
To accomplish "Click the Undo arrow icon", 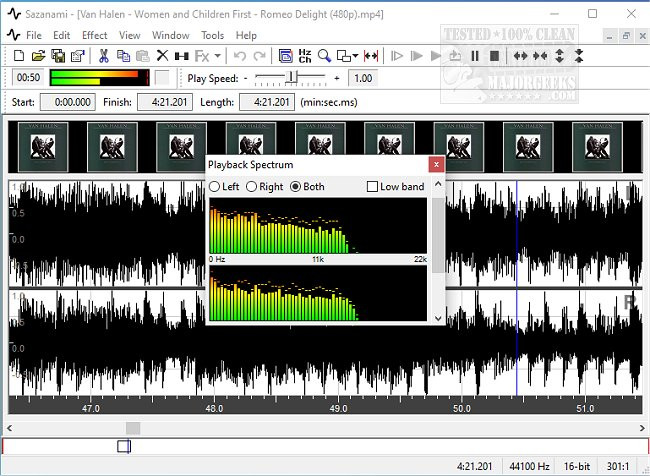I will pyautogui.click(x=240, y=56).
